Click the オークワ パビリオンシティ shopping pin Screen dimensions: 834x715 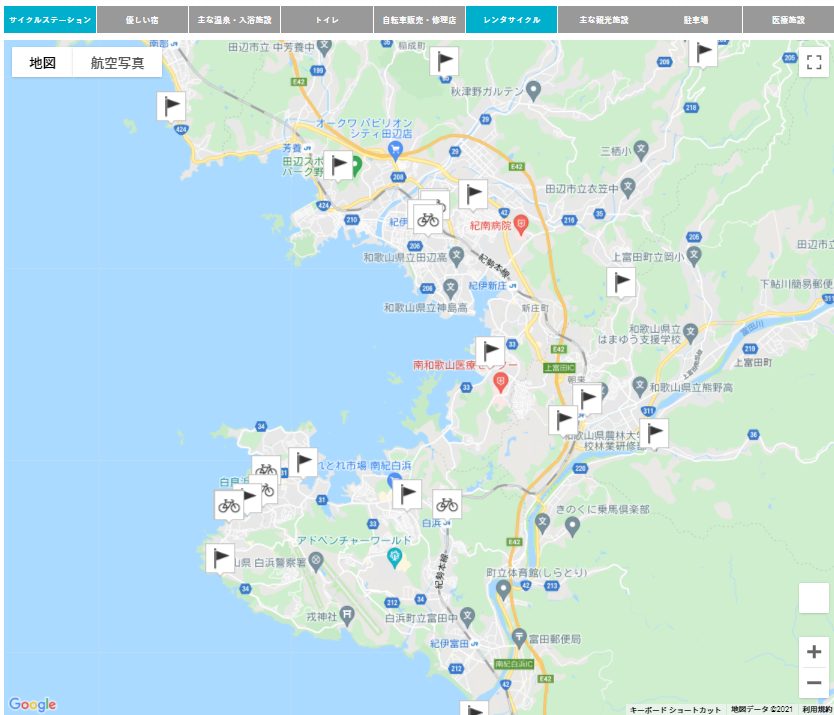click(x=395, y=150)
